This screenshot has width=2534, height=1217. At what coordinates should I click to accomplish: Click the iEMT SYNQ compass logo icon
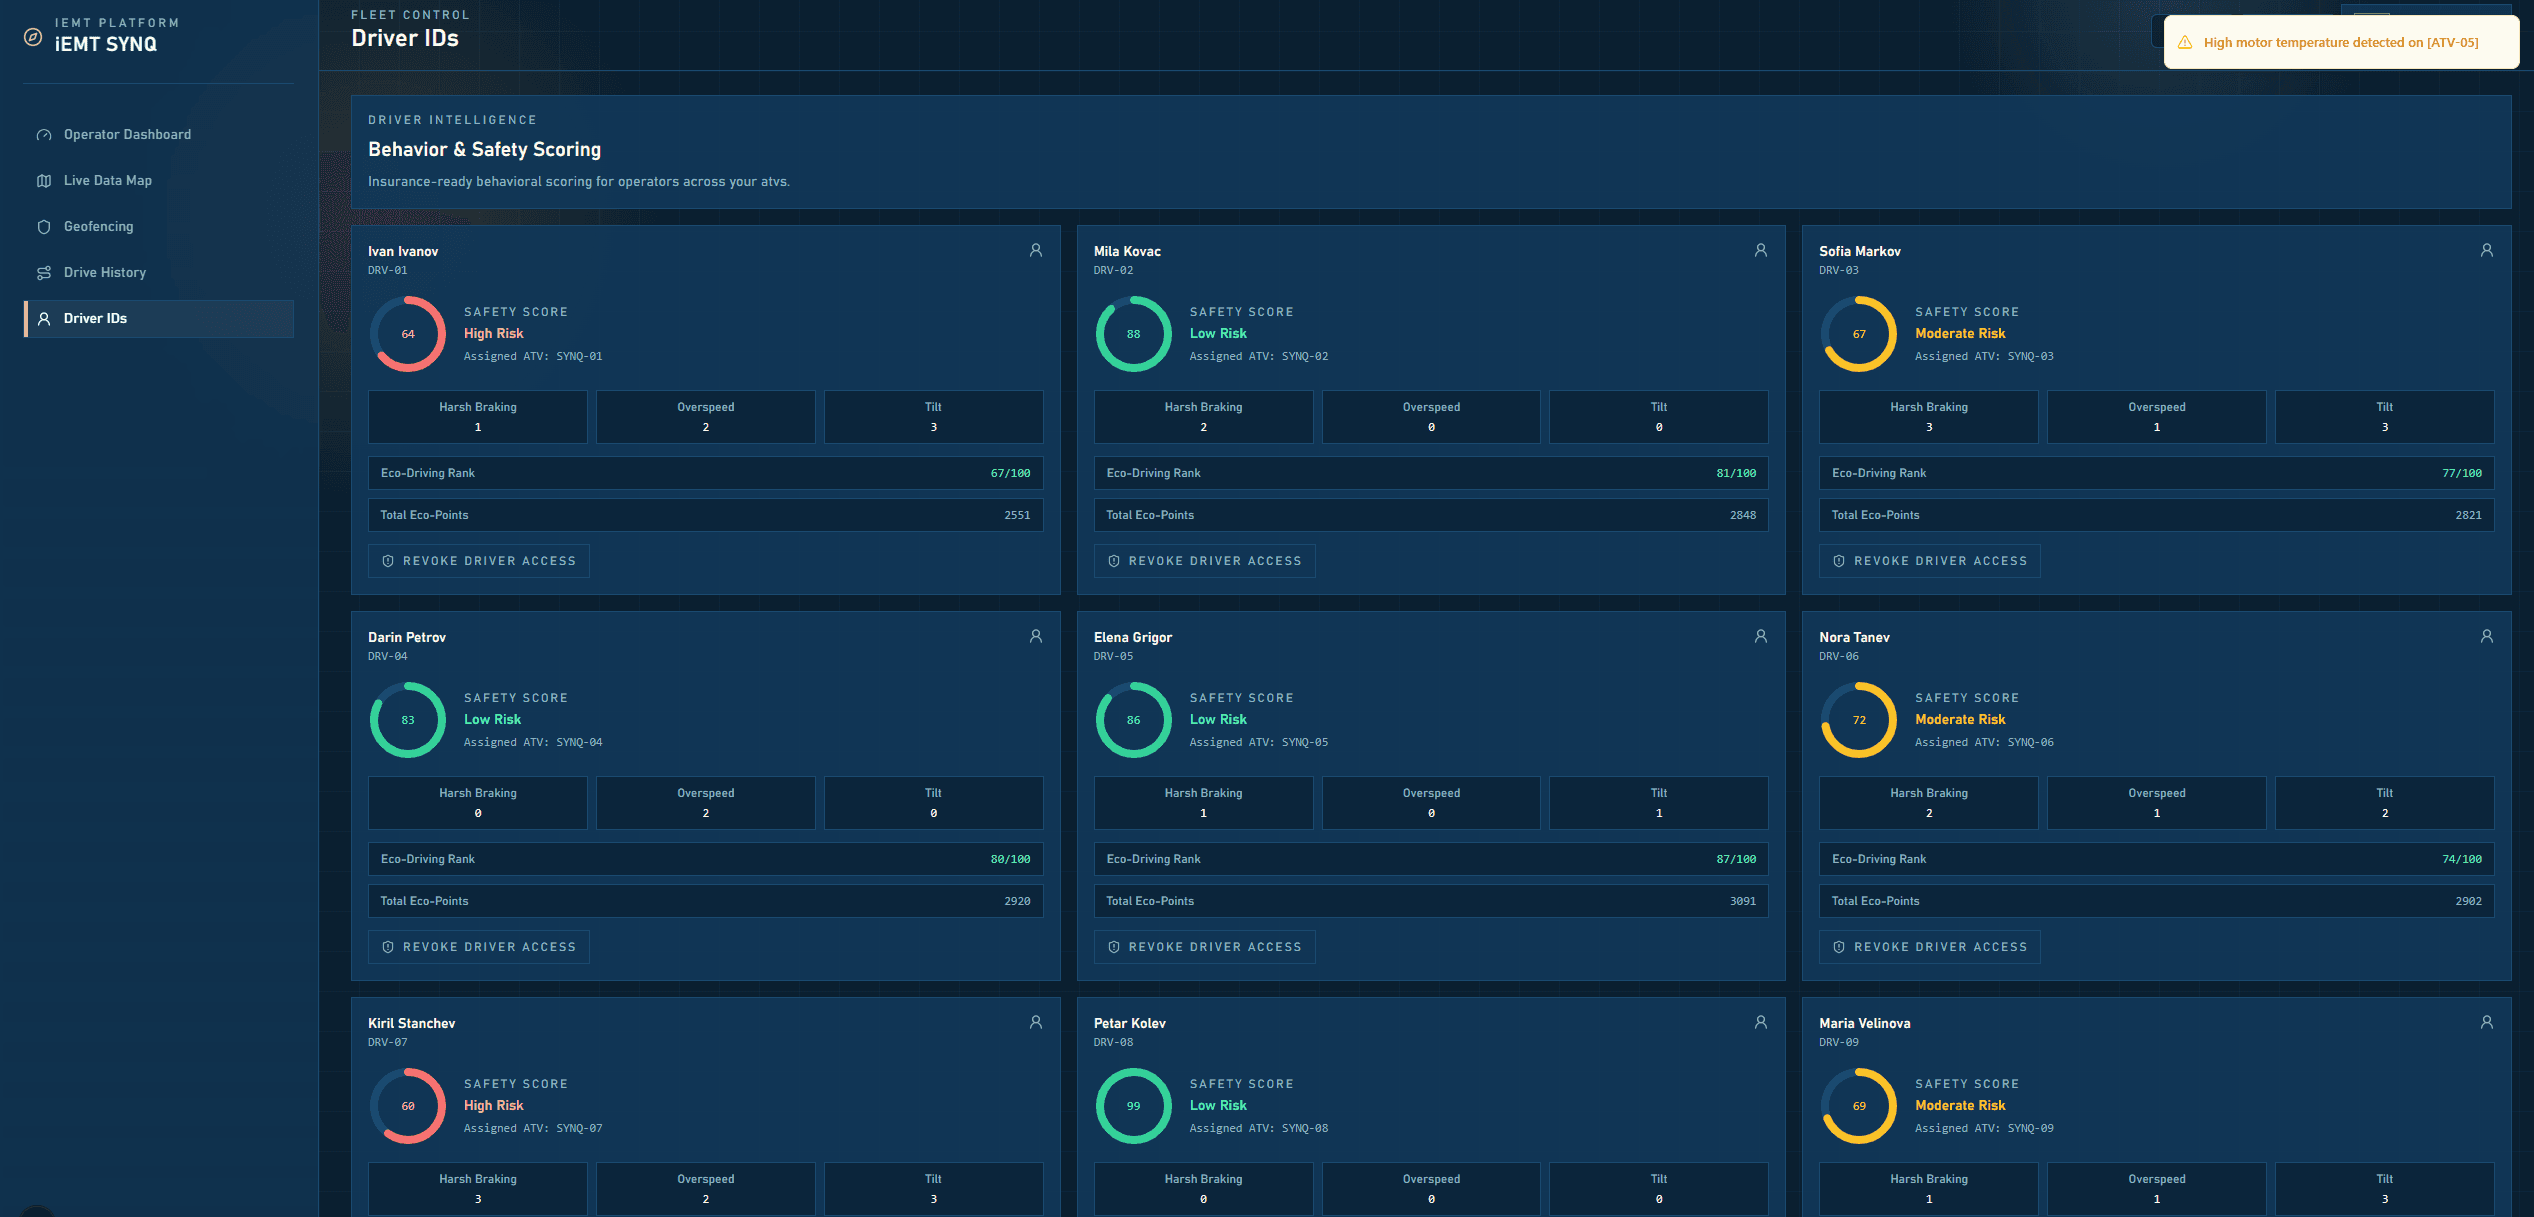click(x=33, y=37)
